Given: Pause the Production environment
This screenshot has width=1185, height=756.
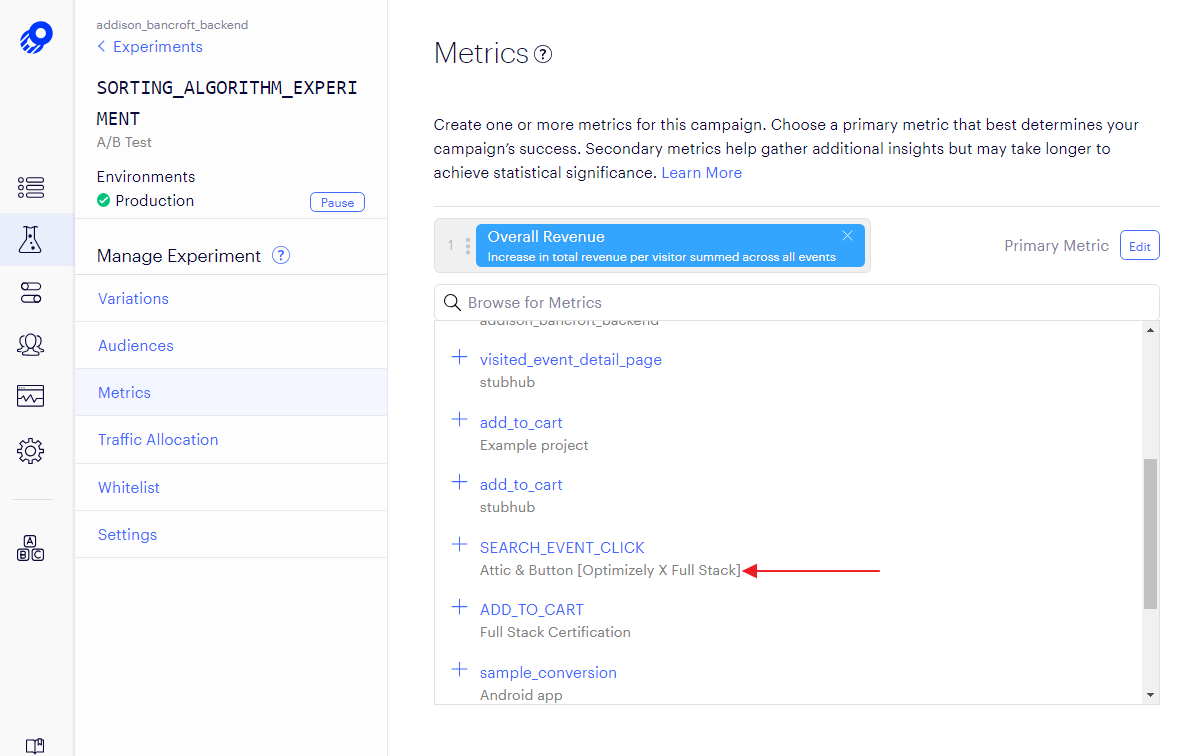Looking at the screenshot, I should [x=337, y=202].
